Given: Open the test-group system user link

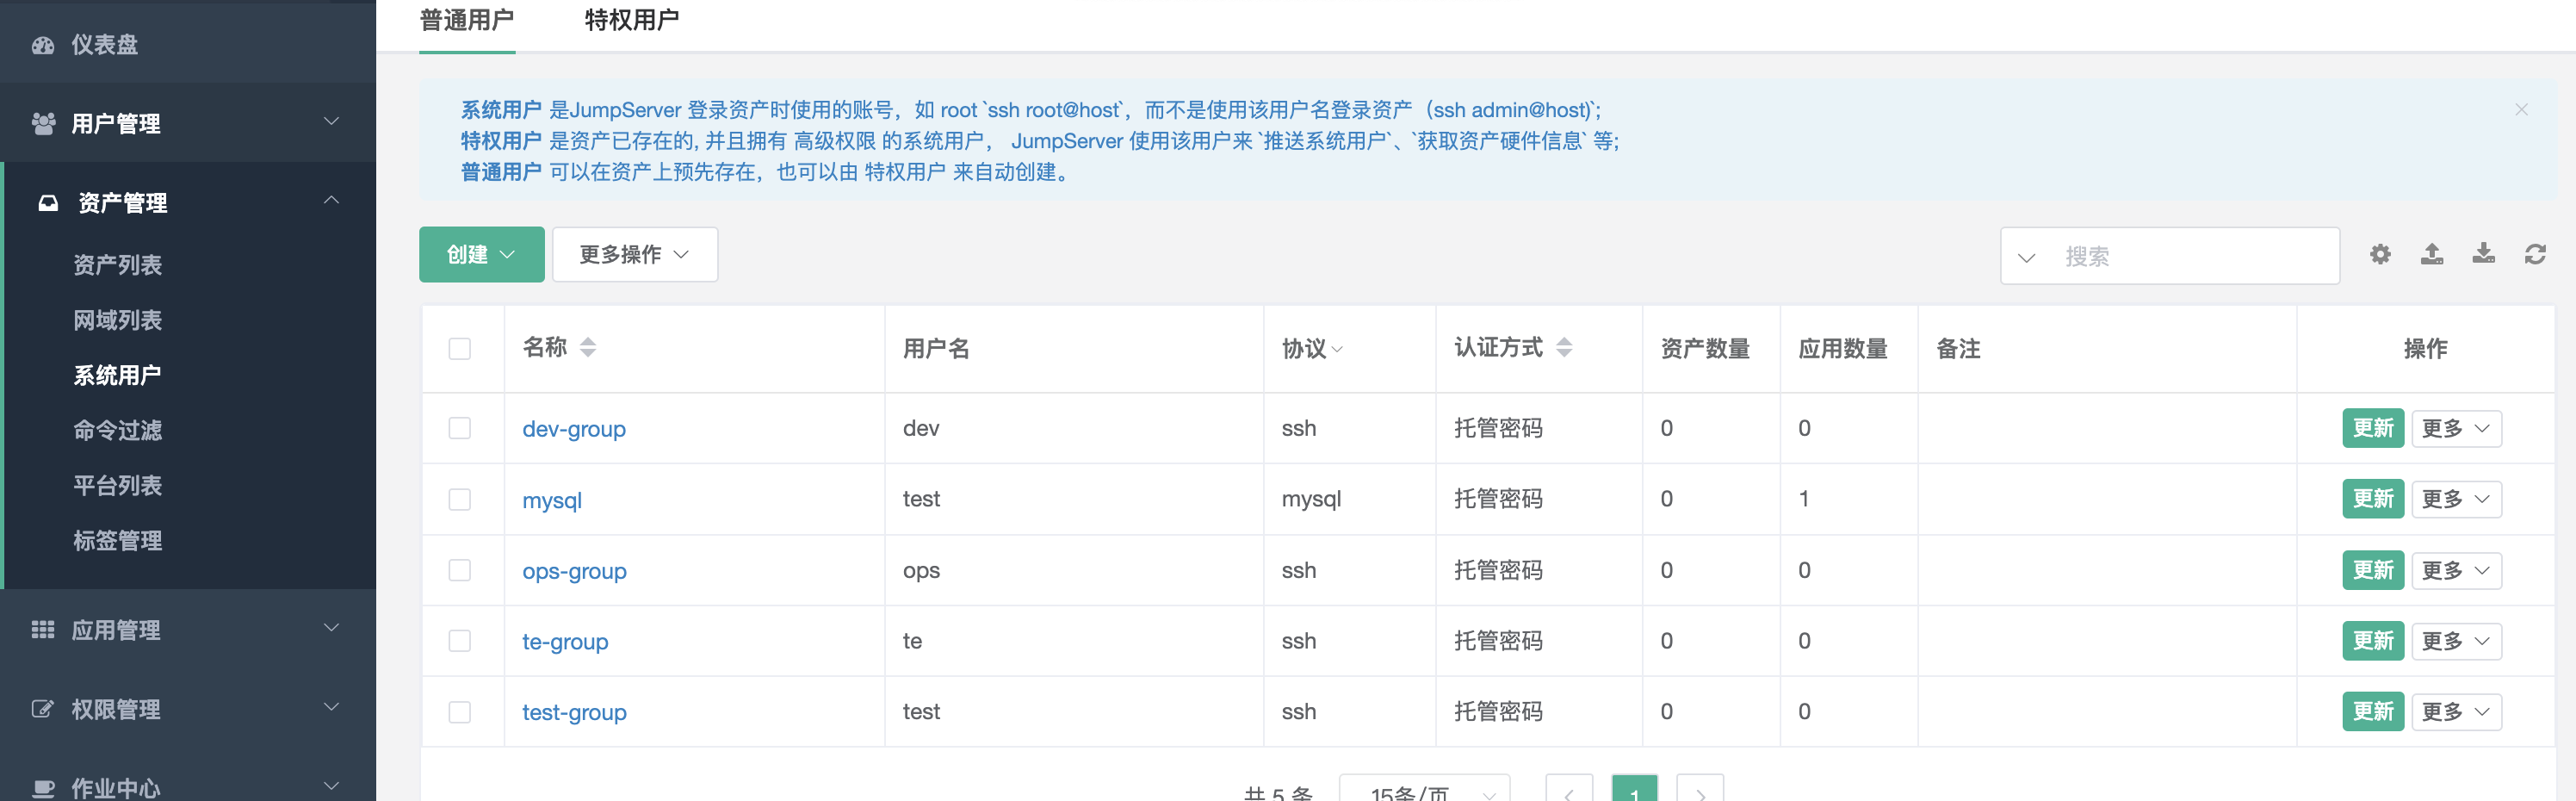Looking at the screenshot, I should click(x=574, y=713).
